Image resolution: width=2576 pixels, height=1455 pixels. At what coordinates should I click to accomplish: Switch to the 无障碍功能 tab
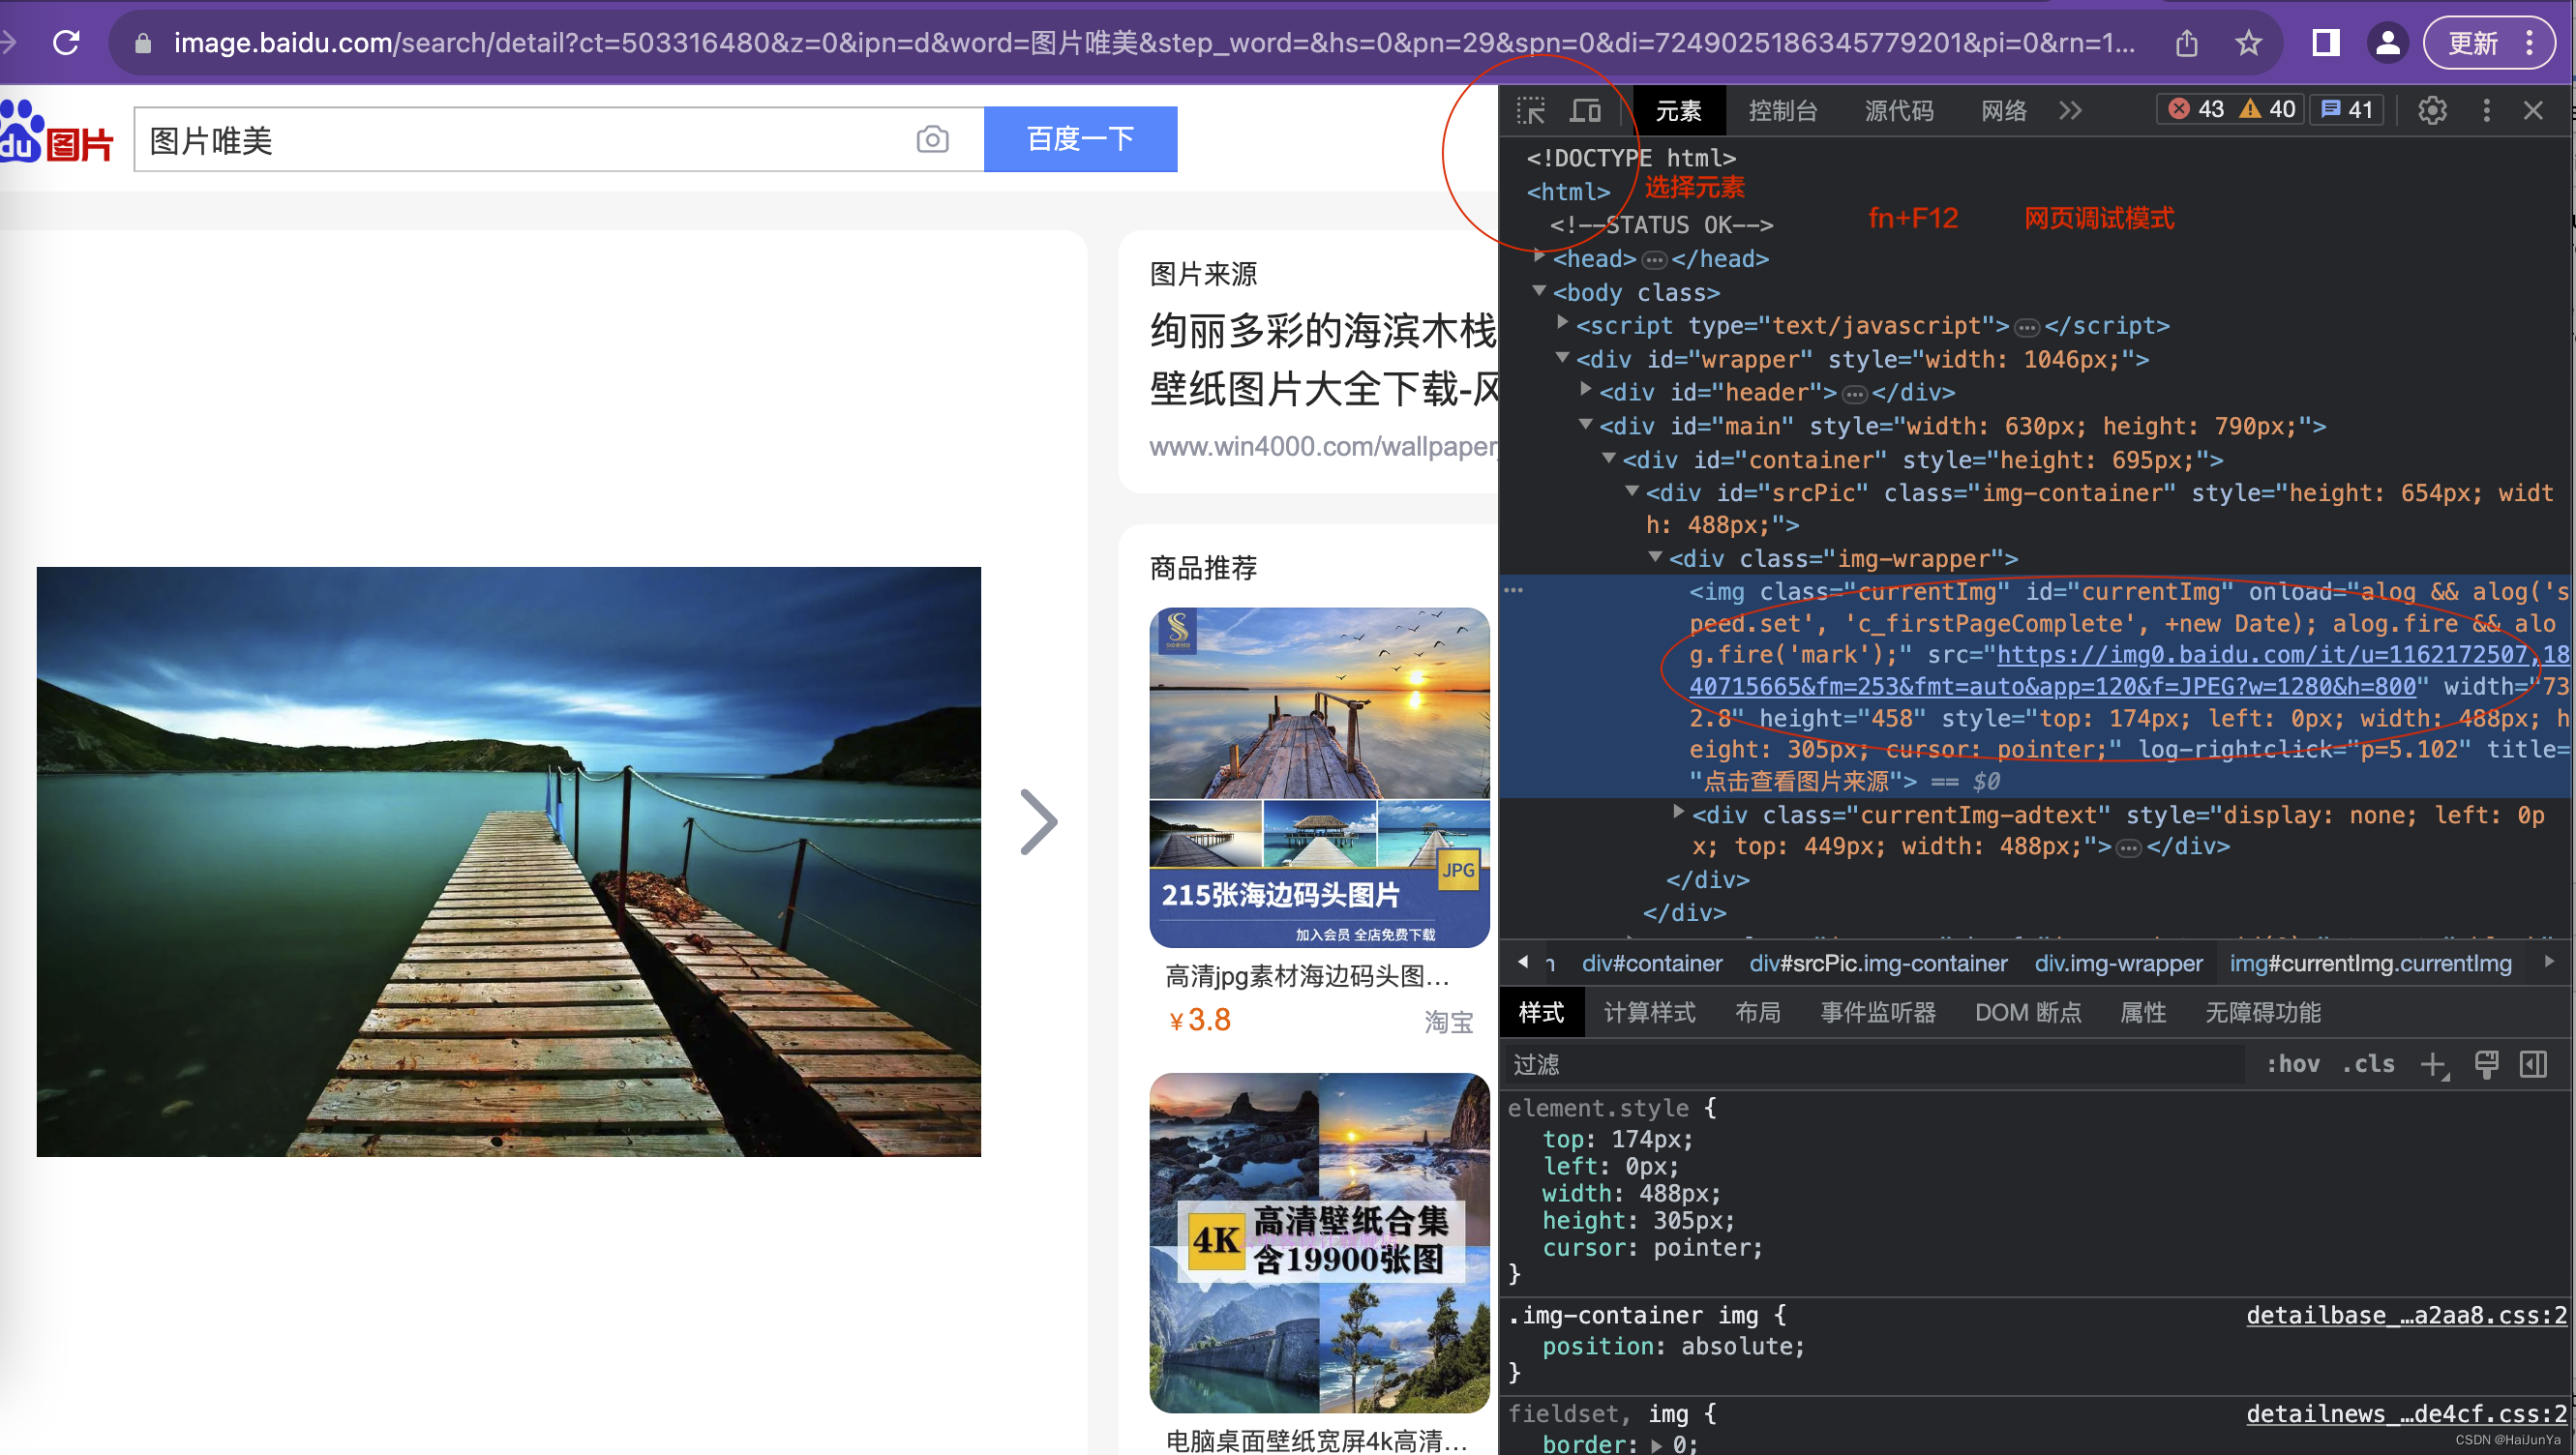2263,1012
